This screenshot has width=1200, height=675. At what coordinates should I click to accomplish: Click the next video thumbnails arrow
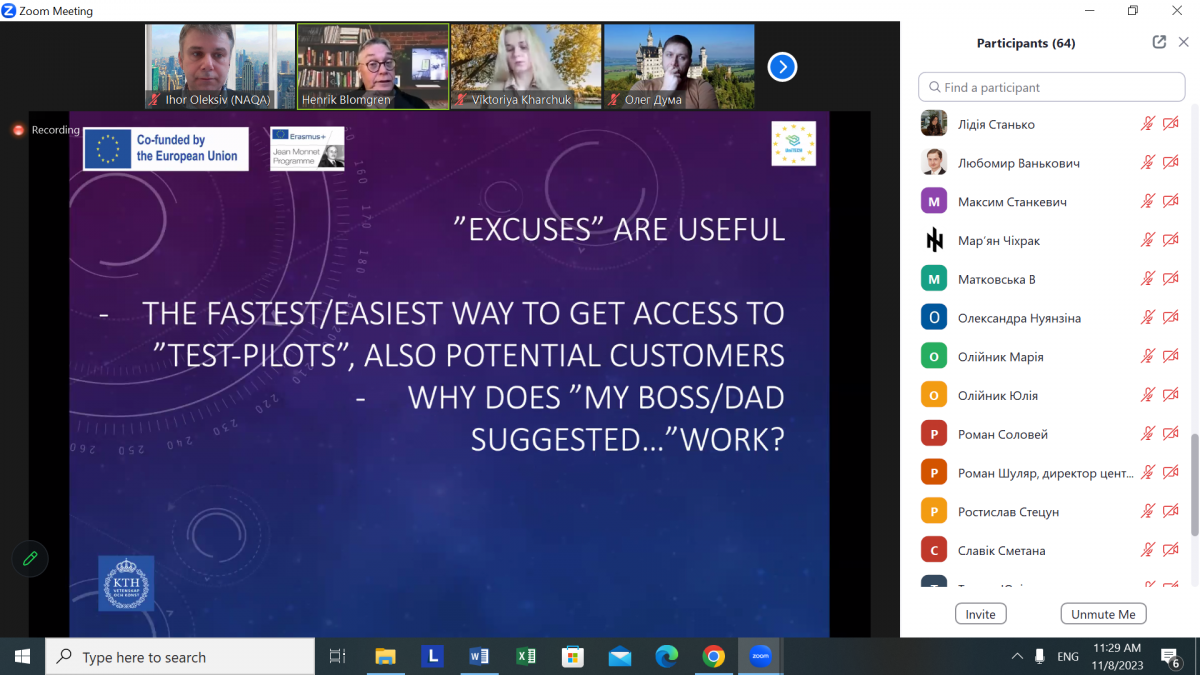click(782, 67)
